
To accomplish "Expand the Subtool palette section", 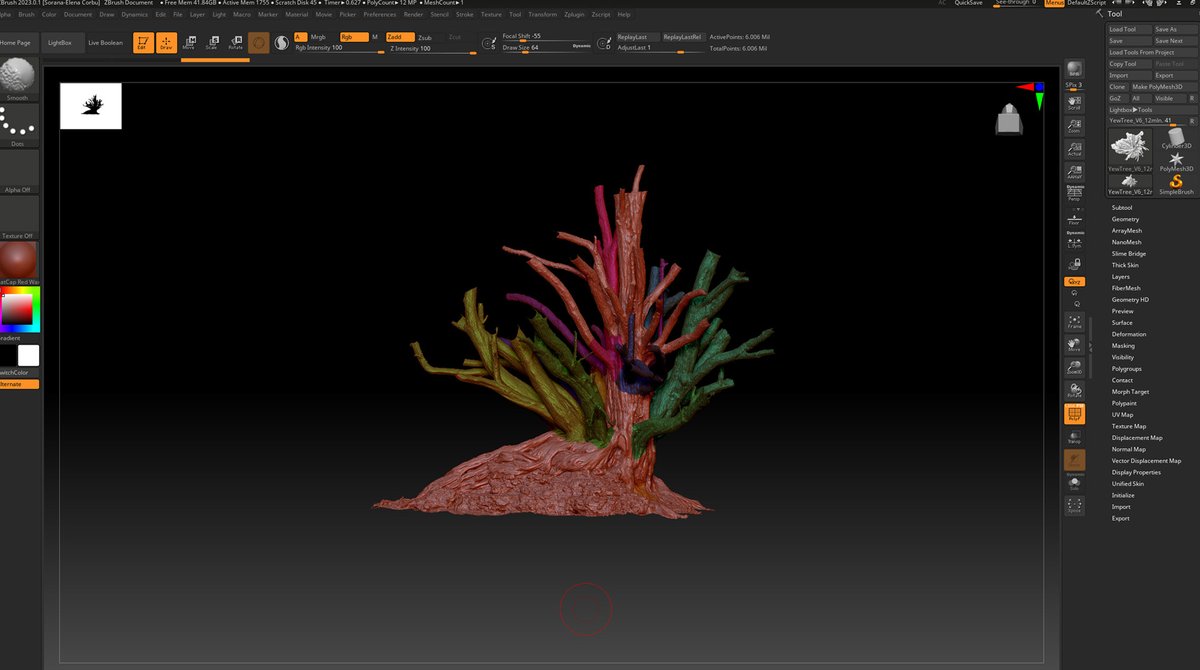I will (1122, 208).
